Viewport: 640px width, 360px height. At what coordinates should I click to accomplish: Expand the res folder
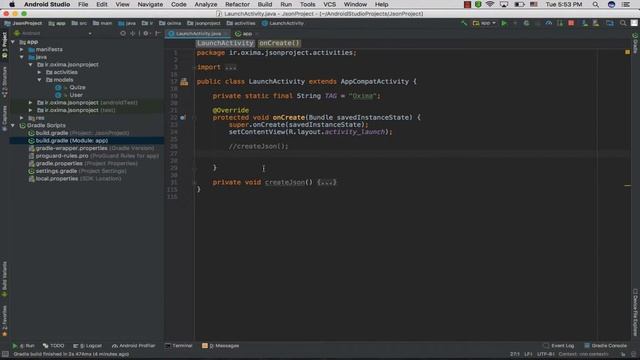pos(22,118)
